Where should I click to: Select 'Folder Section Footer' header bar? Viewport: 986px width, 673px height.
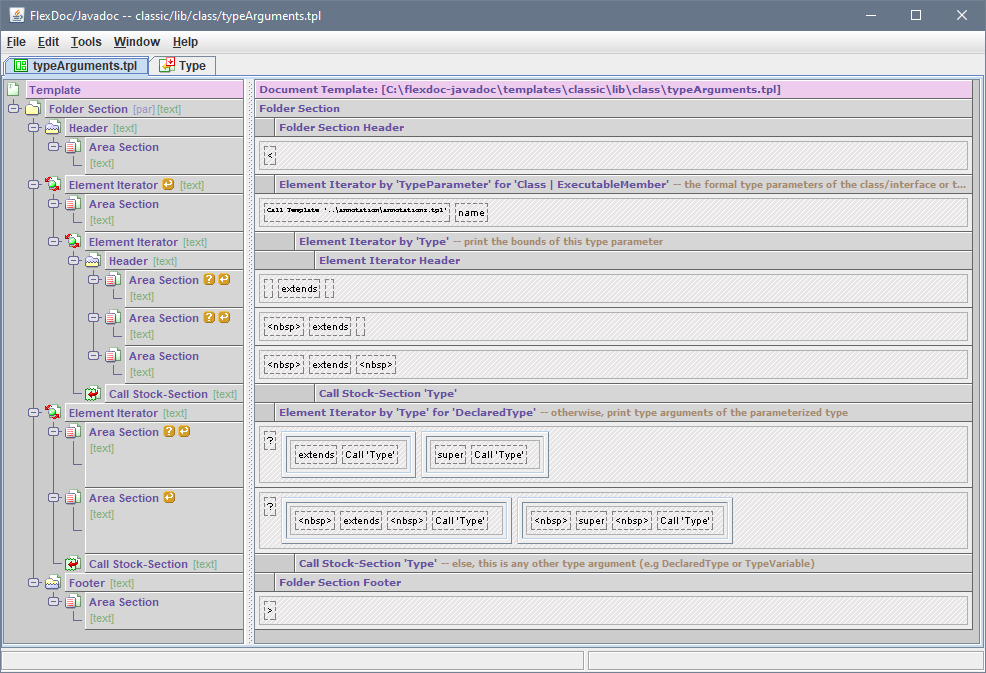pyautogui.click(x=339, y=583)
